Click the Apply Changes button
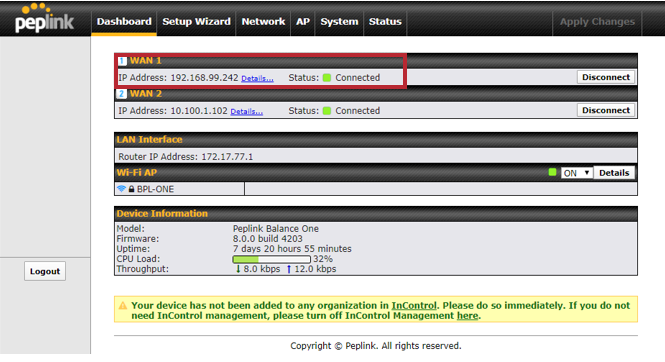The image size is (665, 362). [x=597, y=22]
